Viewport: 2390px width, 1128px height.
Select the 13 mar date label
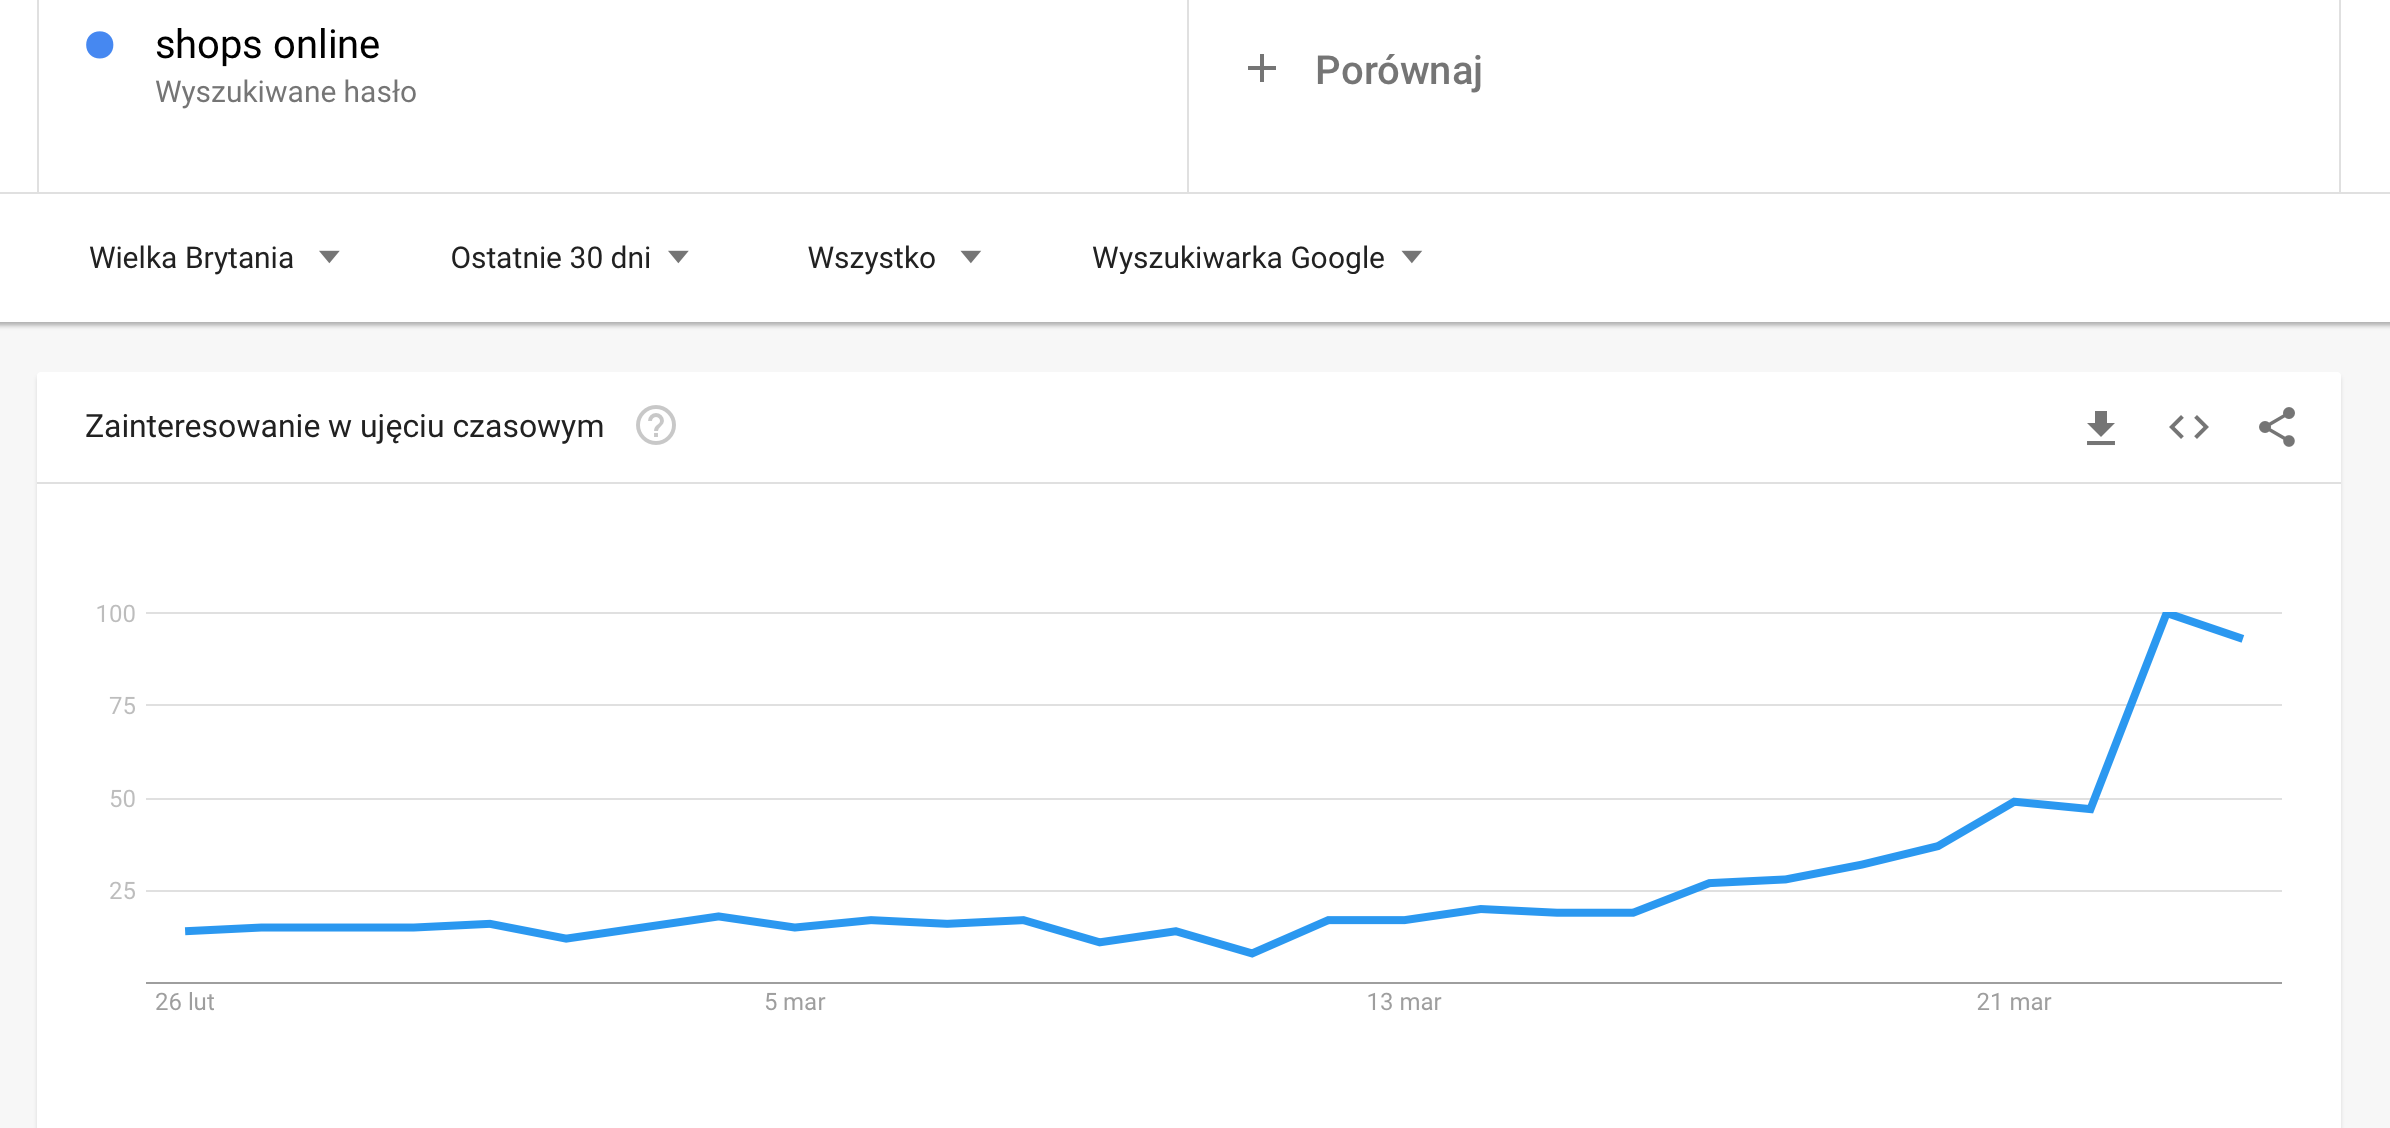click(1404, 1002)
